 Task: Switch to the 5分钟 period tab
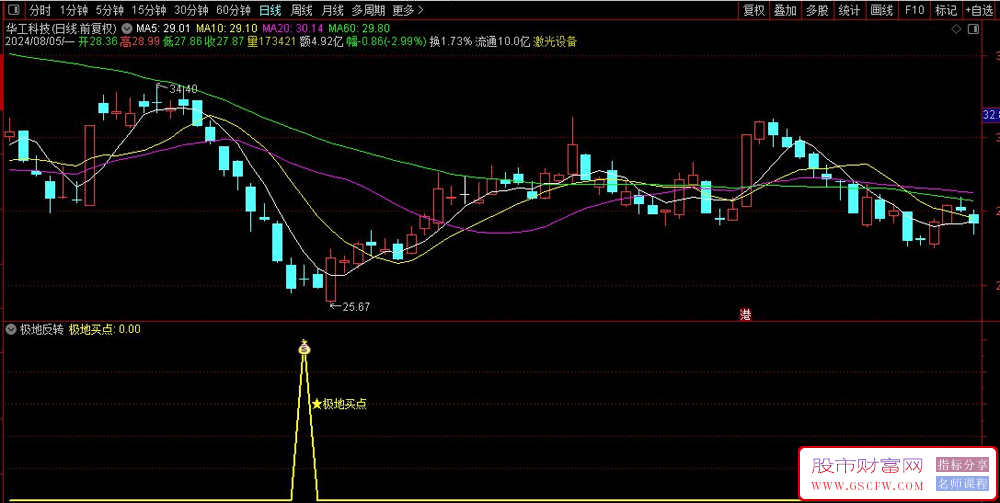click(109, 10)
